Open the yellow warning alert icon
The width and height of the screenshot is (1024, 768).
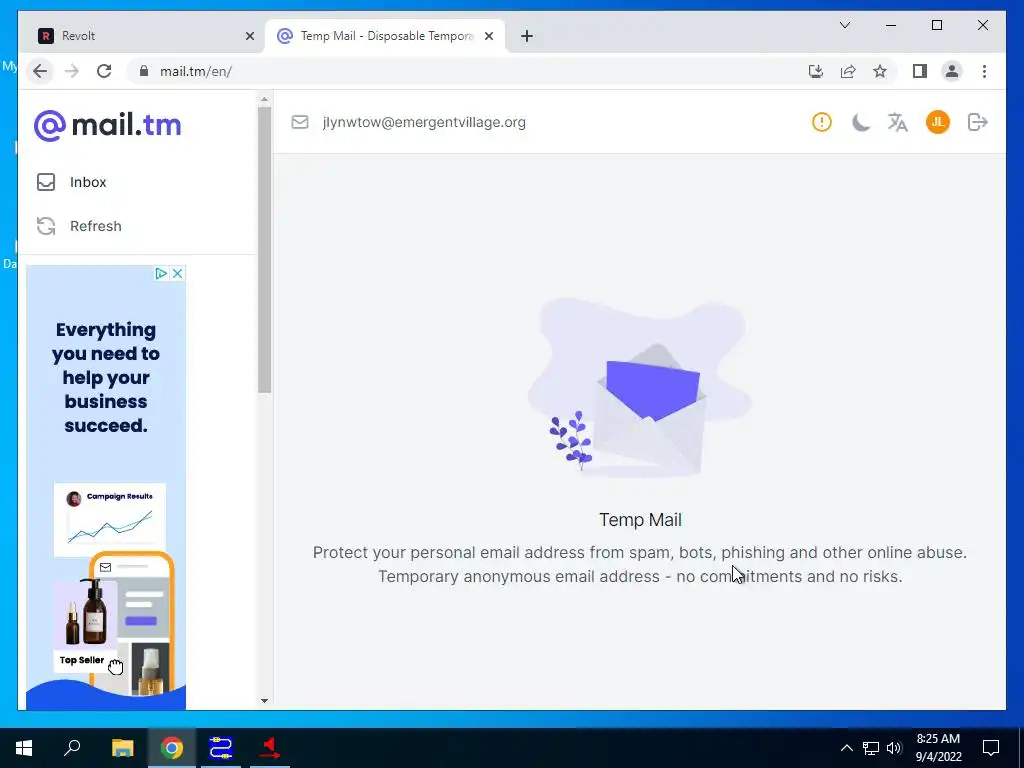click(822, 122)
